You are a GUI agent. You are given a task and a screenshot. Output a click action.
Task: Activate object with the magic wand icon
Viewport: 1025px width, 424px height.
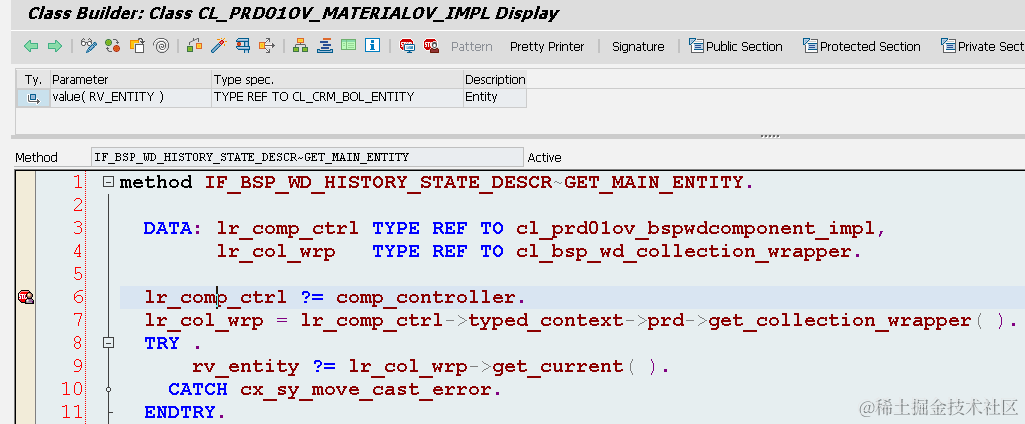click(x=218, y=46)
